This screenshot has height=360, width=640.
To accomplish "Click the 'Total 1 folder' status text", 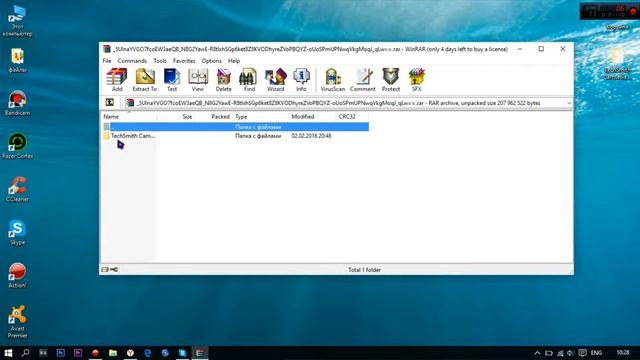I will coord(364,270).
